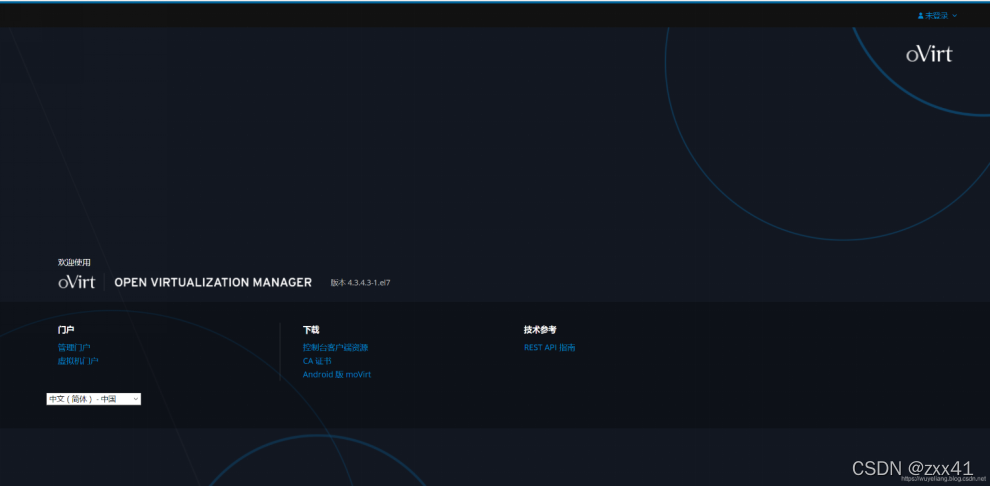
Task: Open the 未登录 user dropdown menu
Action: pos(938,15)
